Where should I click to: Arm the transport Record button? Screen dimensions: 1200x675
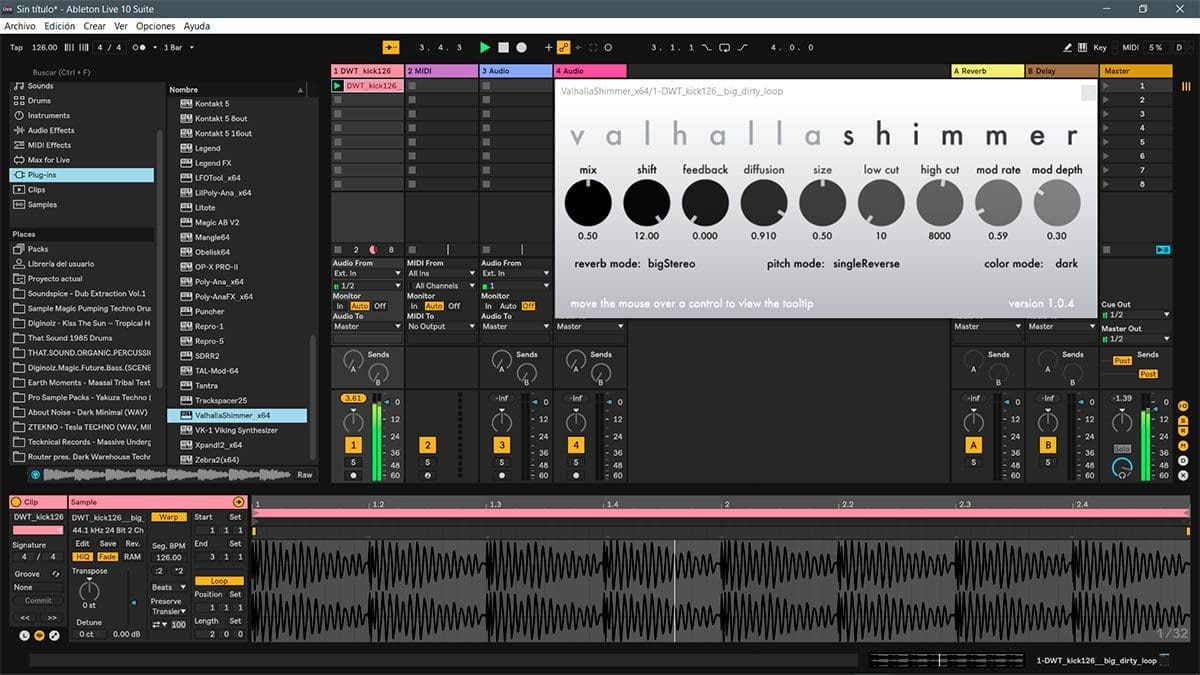521,47
